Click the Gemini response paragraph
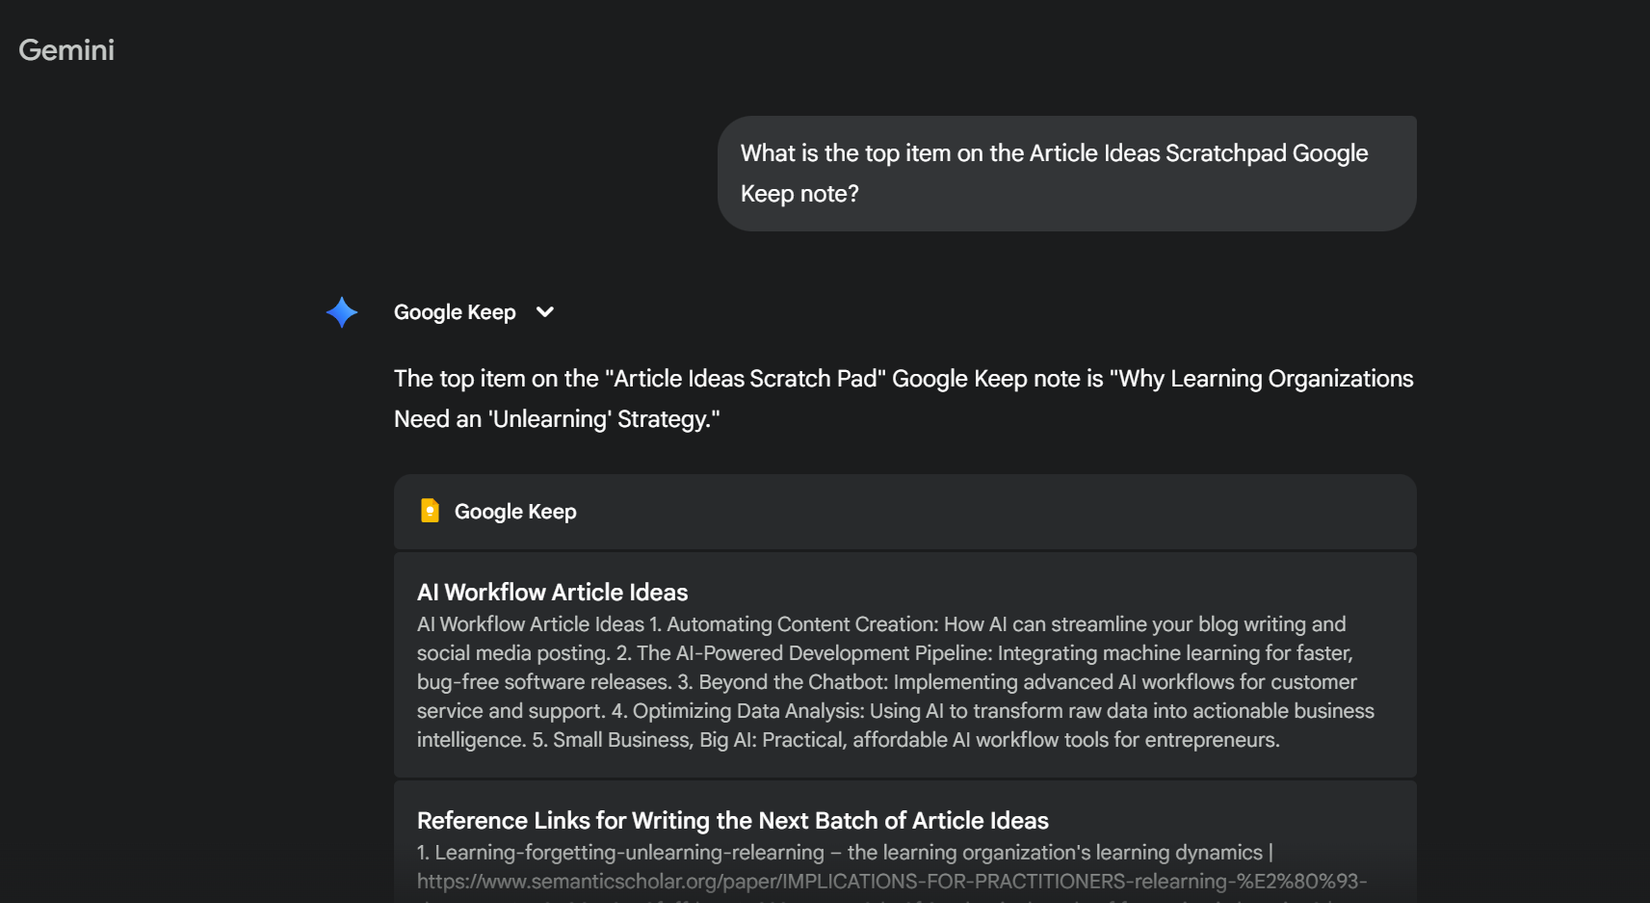 900,398
